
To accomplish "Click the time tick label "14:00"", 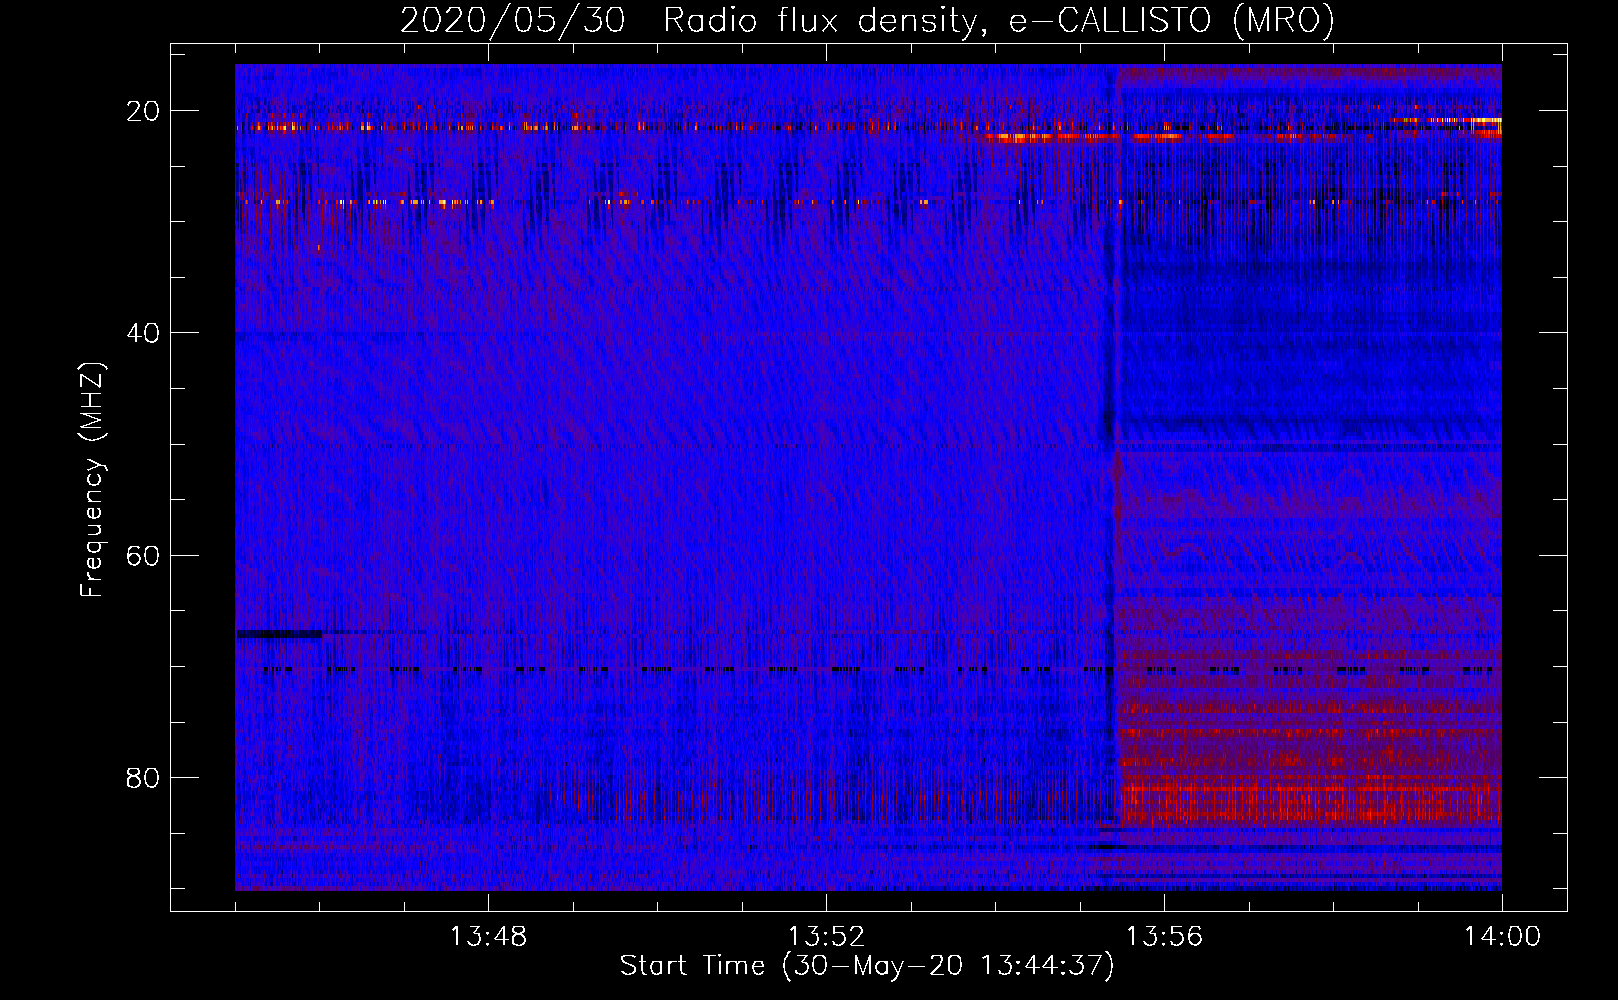I will (x=1502, y=937).
